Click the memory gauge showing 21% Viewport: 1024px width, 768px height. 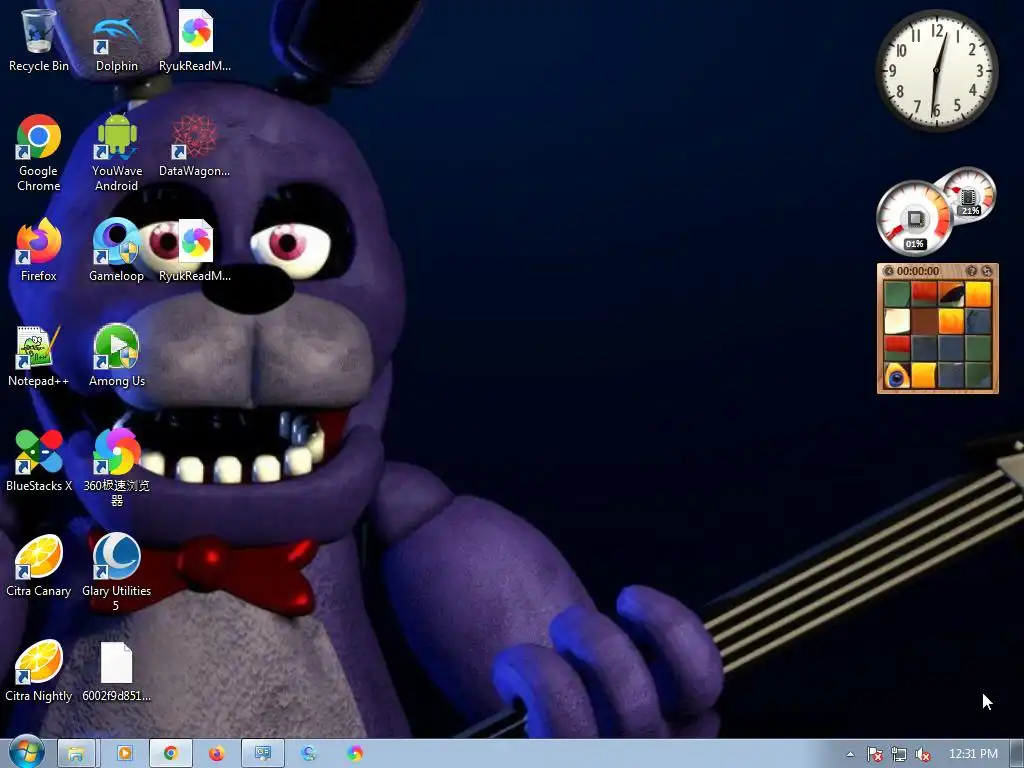click(x=969, y=195)
